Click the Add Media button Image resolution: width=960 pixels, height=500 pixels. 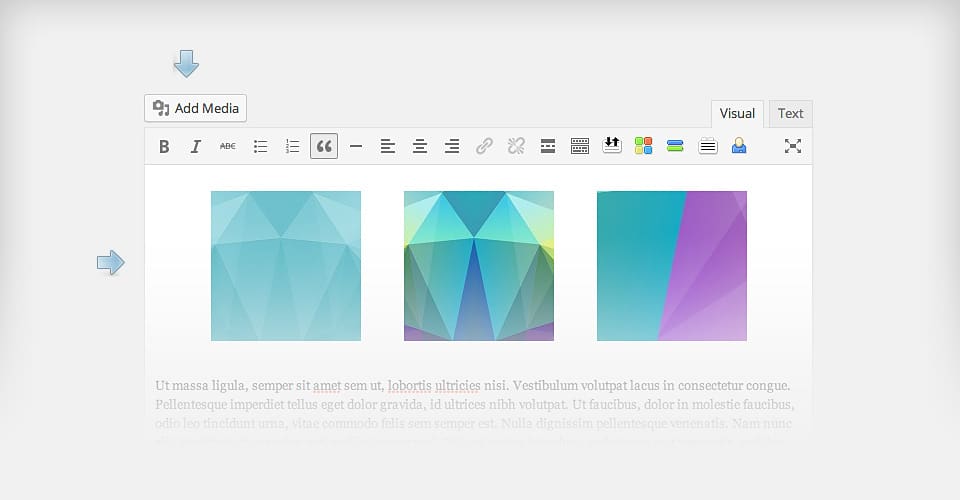pyautogui.click(x=196, y=109)
